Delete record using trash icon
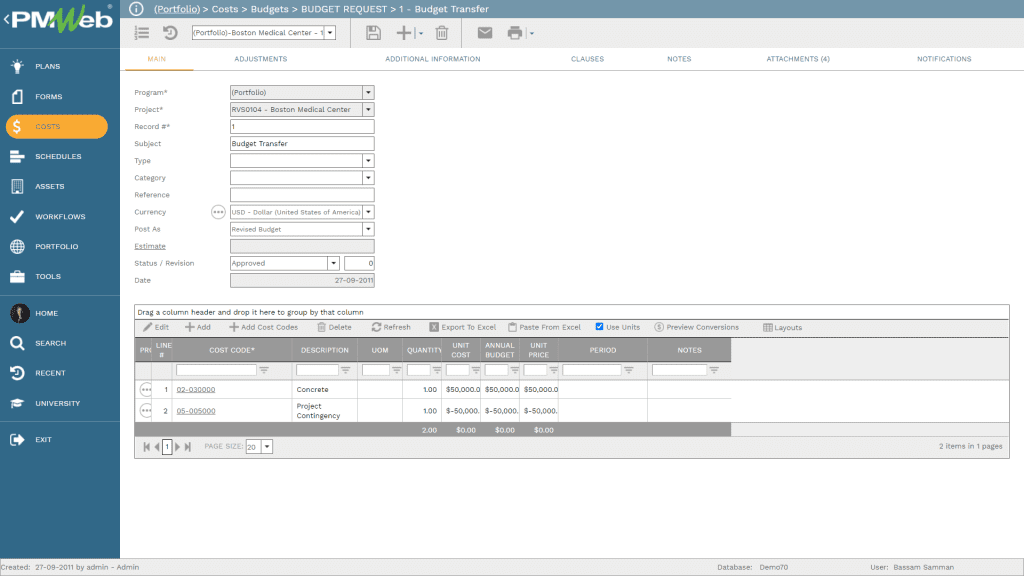The image size is (1024, 576). click(x=442, y=33)
